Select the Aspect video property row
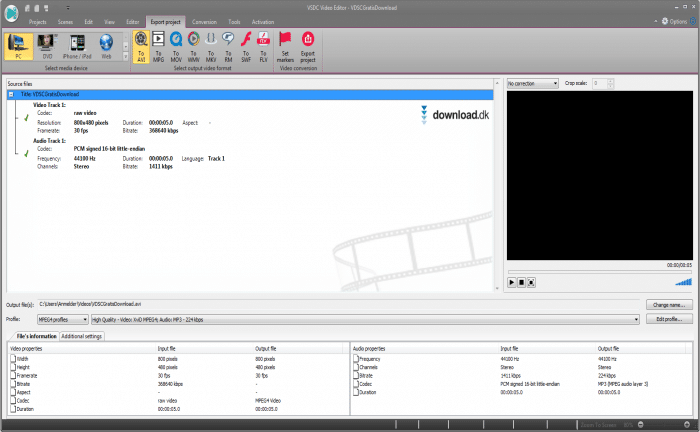The height and width of the screenshot is (432, 700). coord(179,392)
